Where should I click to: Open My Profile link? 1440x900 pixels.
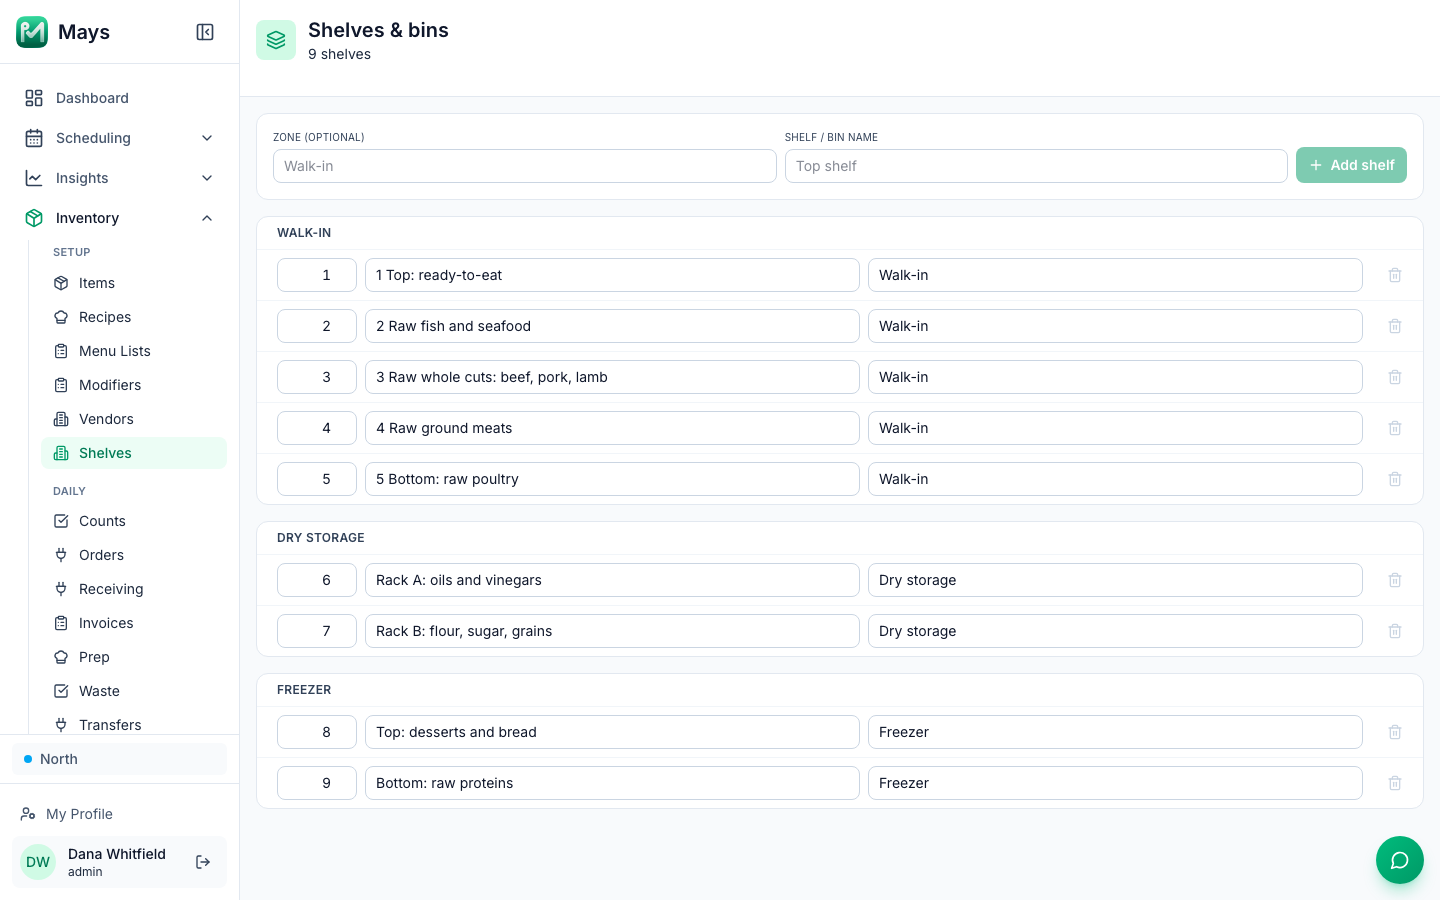pyautogui.click(x=119, y=814)
